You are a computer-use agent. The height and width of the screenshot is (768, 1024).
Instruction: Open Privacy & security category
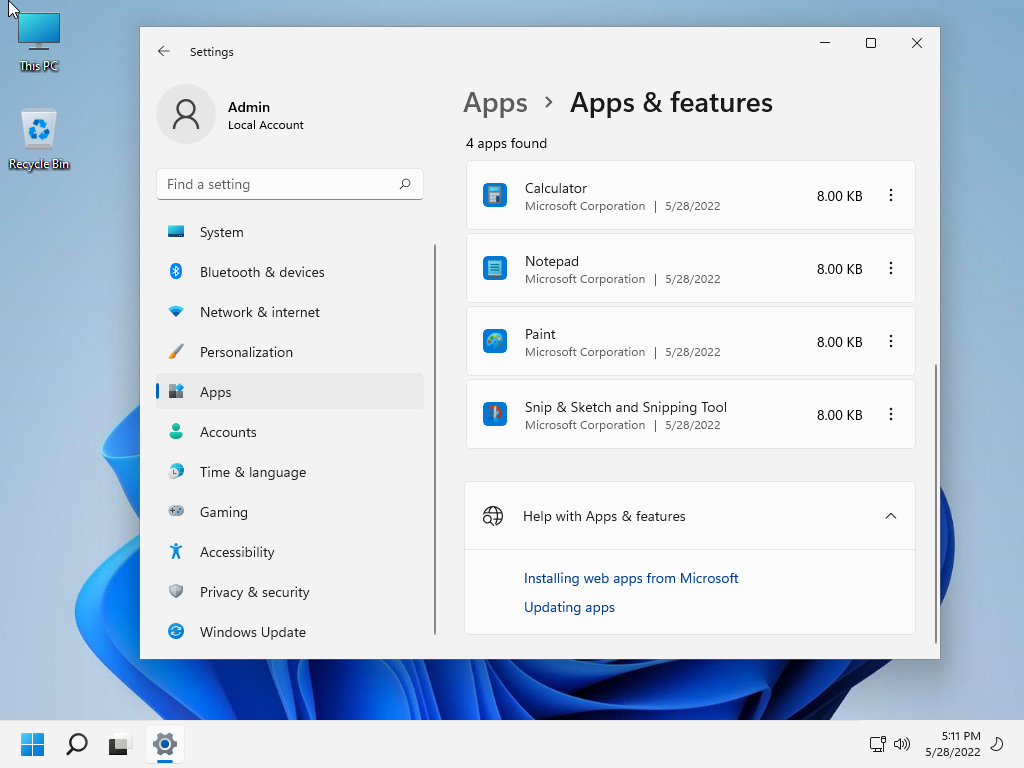coord(254,592)
